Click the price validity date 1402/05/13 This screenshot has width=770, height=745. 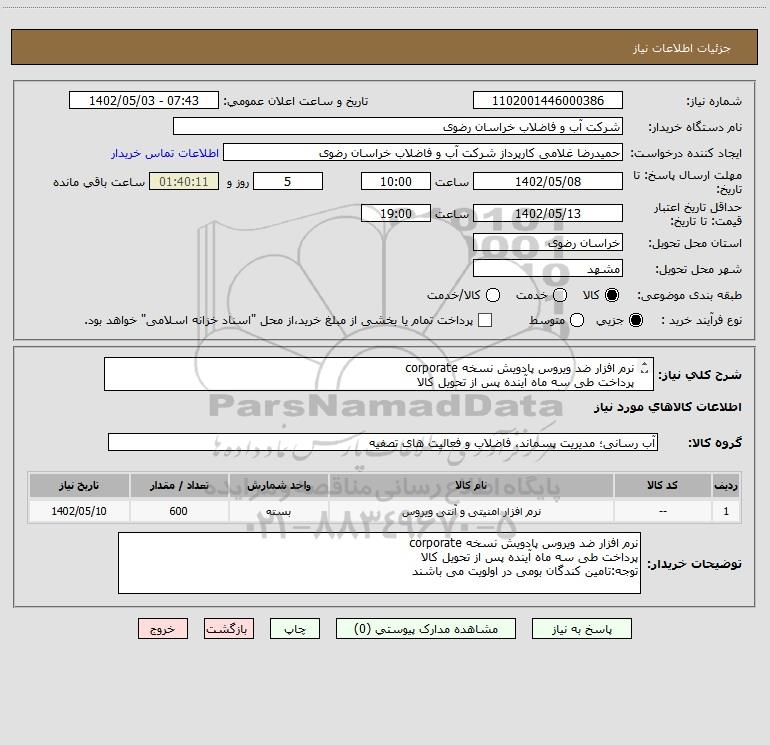(548, 213)
